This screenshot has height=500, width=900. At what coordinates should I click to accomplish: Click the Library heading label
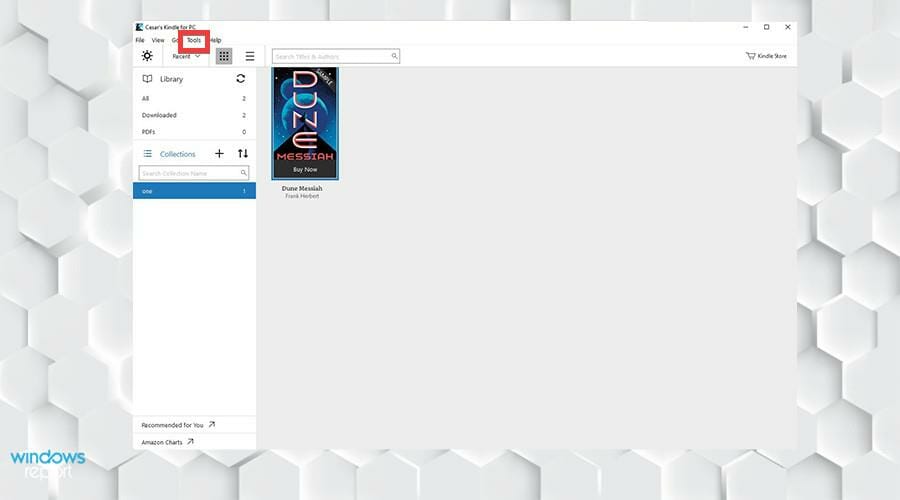[x=172, y=79]
